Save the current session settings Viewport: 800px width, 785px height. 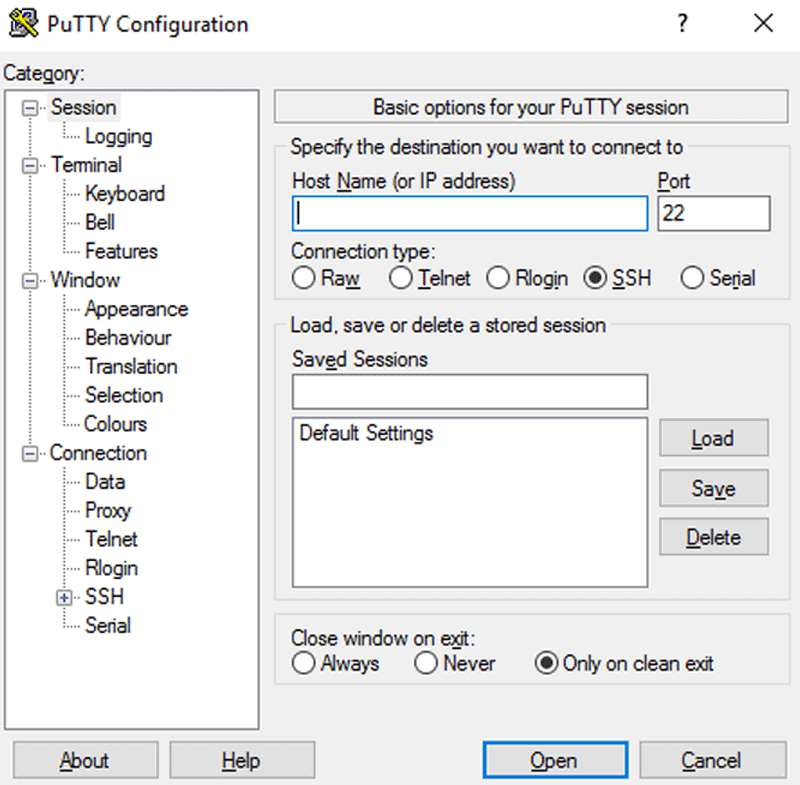[713, 488]
